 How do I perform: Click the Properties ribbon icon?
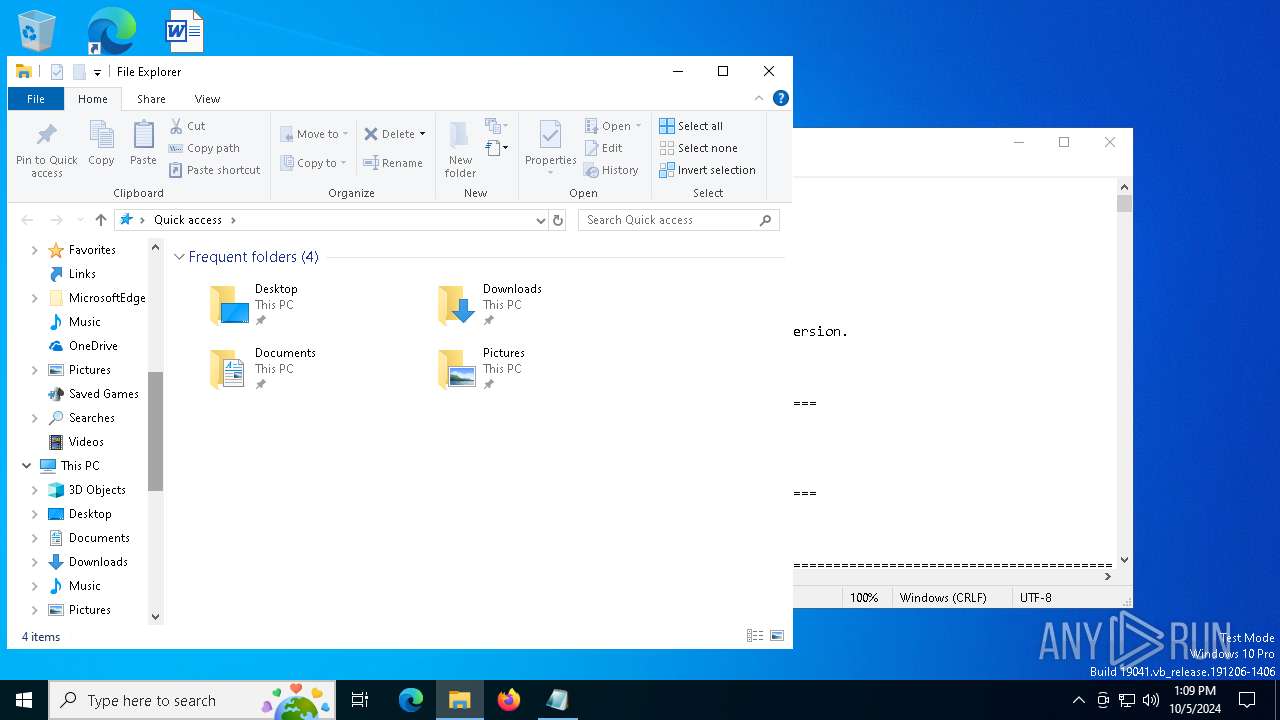pyautogui.click(x=550, y=135)
